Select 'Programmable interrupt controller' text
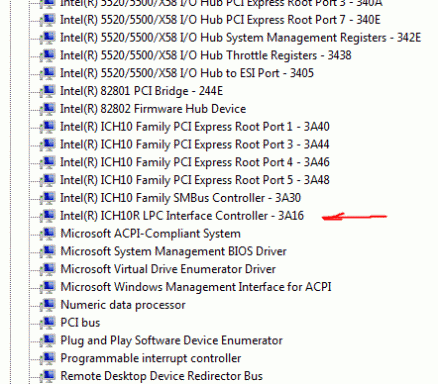Image resolution: width=438 pixels, height=384 pixels. (x=151, y=358)
